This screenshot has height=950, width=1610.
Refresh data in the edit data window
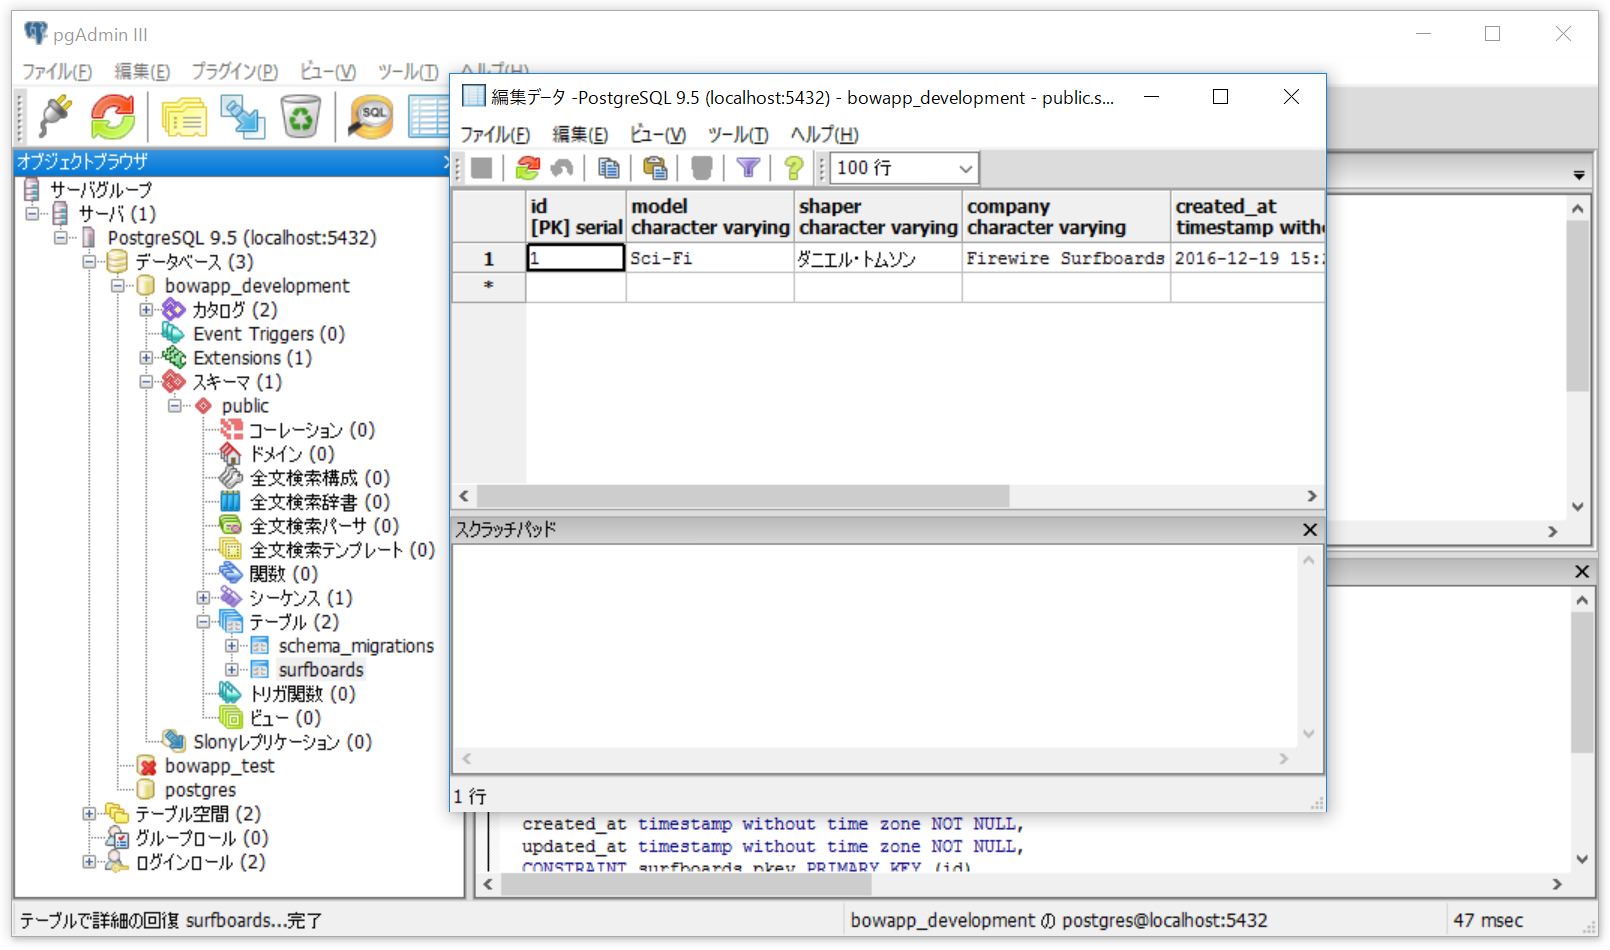(x=530, y=168)
